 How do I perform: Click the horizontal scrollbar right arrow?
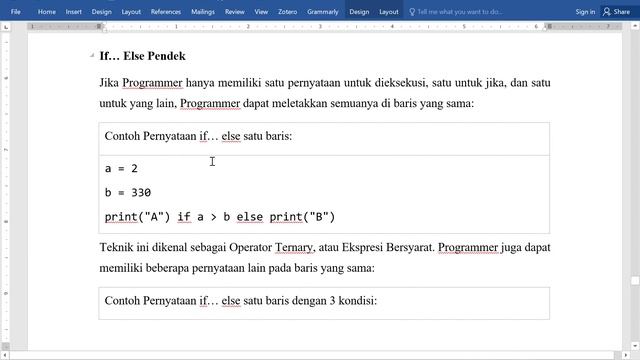[x=626, y=356]
